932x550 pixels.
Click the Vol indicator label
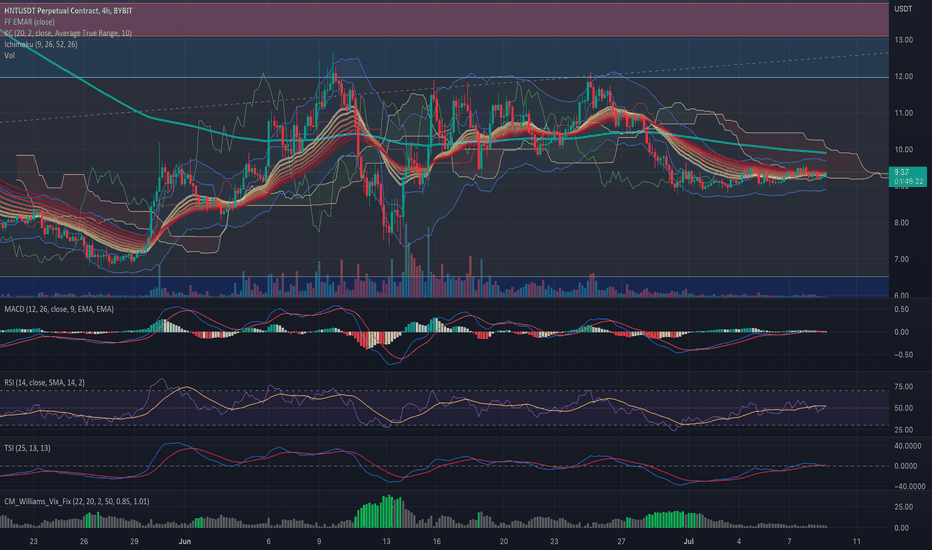pos(10,56)
